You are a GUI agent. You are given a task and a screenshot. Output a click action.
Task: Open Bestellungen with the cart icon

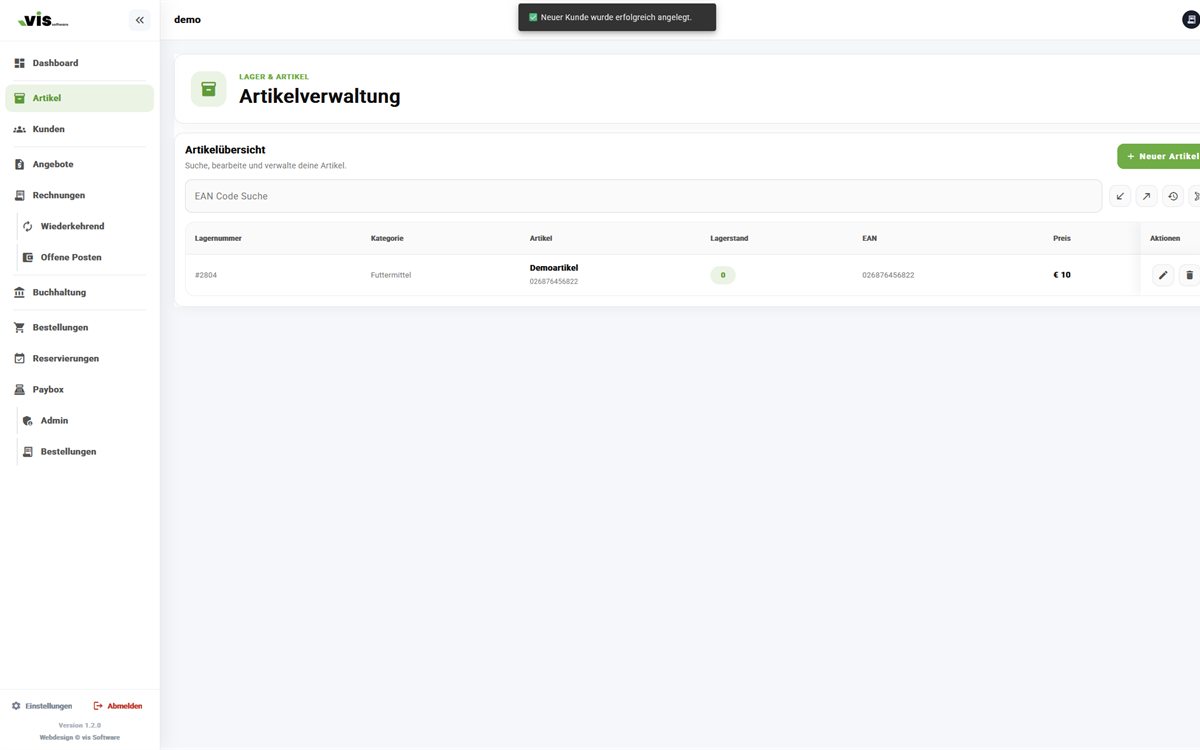80,327
